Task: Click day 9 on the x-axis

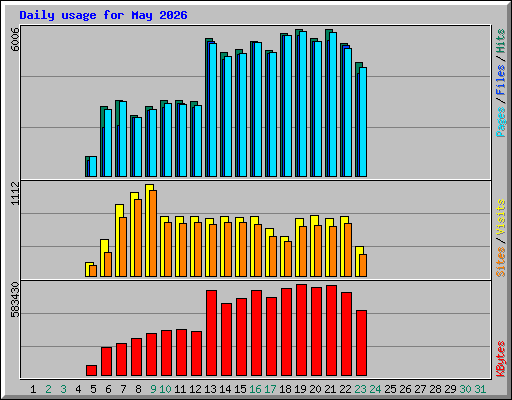Action: [x=153, y=389]
